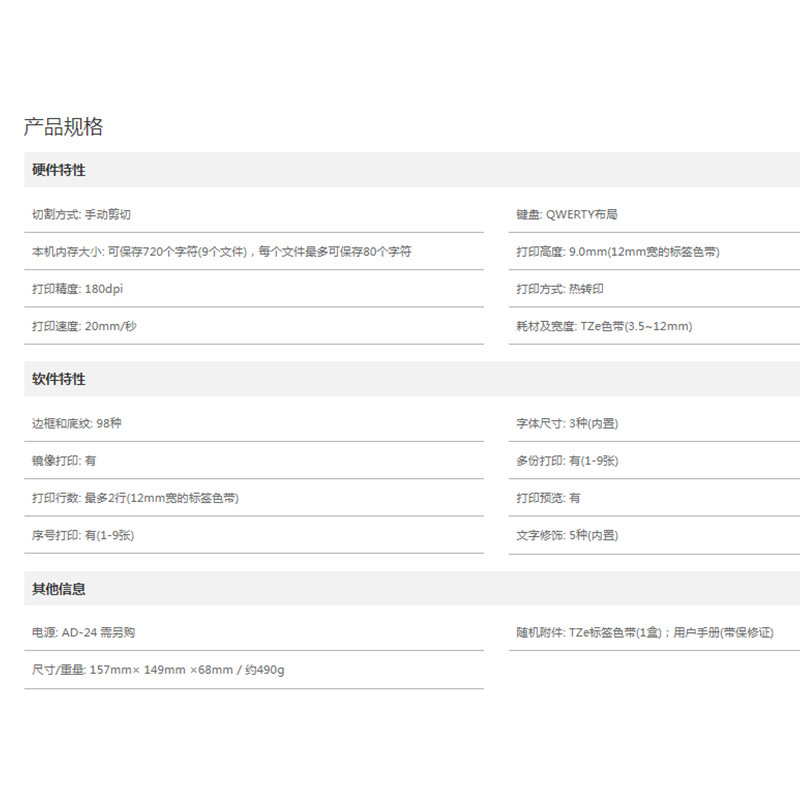Click the 尺寸/重量 157mm row

(x=254, y=670)
